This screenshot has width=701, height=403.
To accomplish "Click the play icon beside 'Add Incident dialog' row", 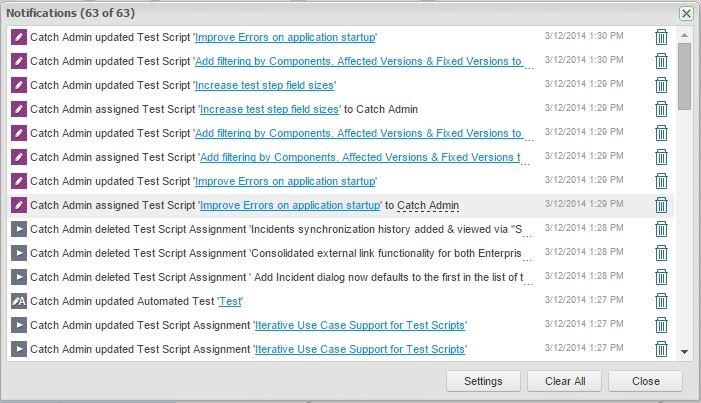I will click(19, 277).
